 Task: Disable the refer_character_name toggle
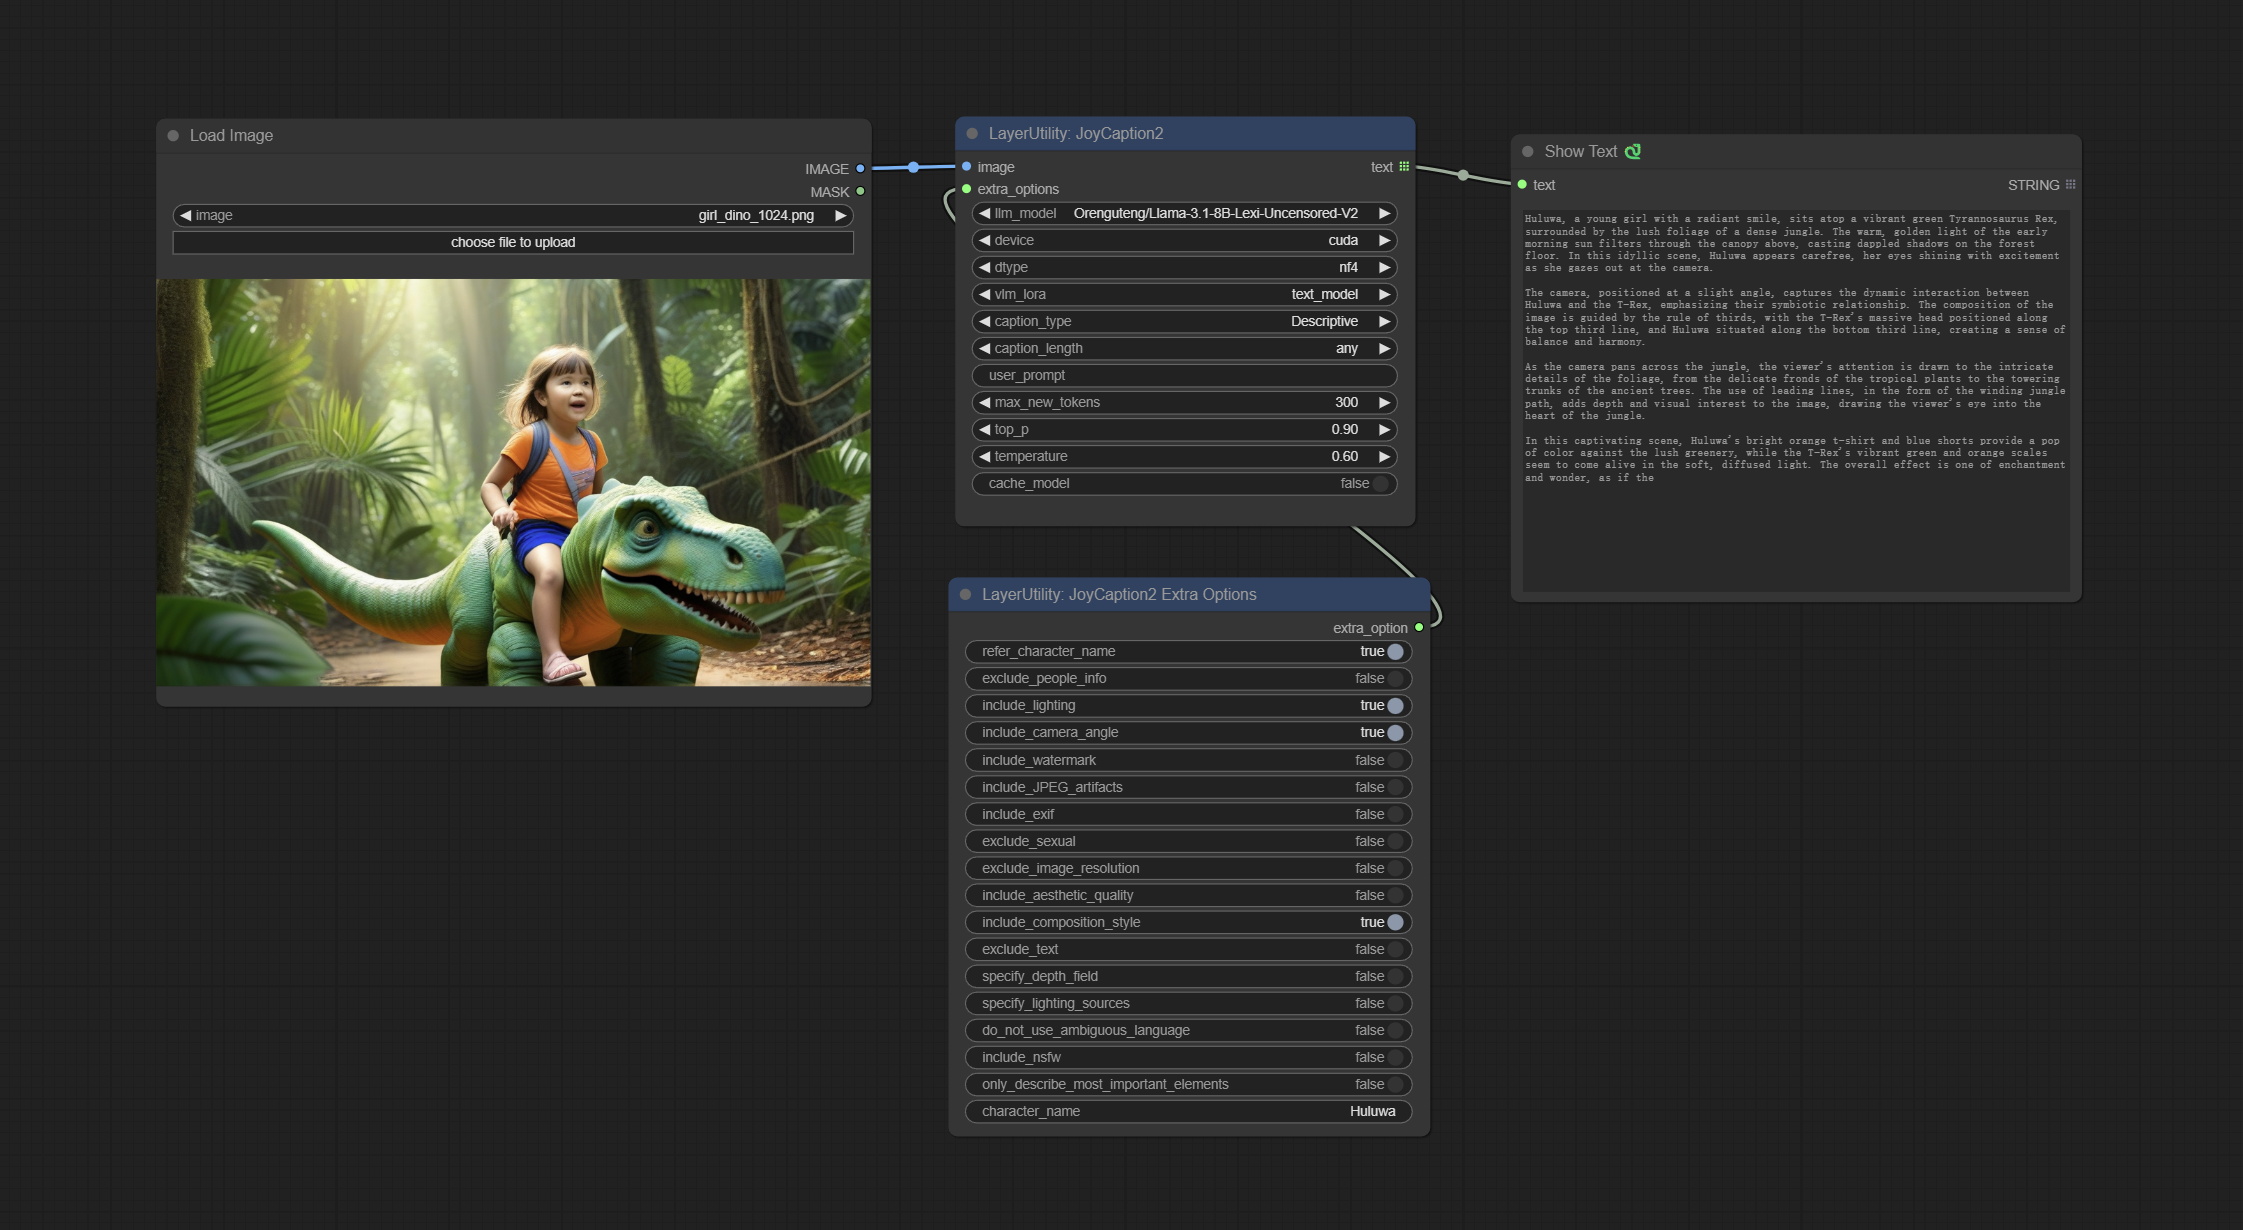[1395, 652]
